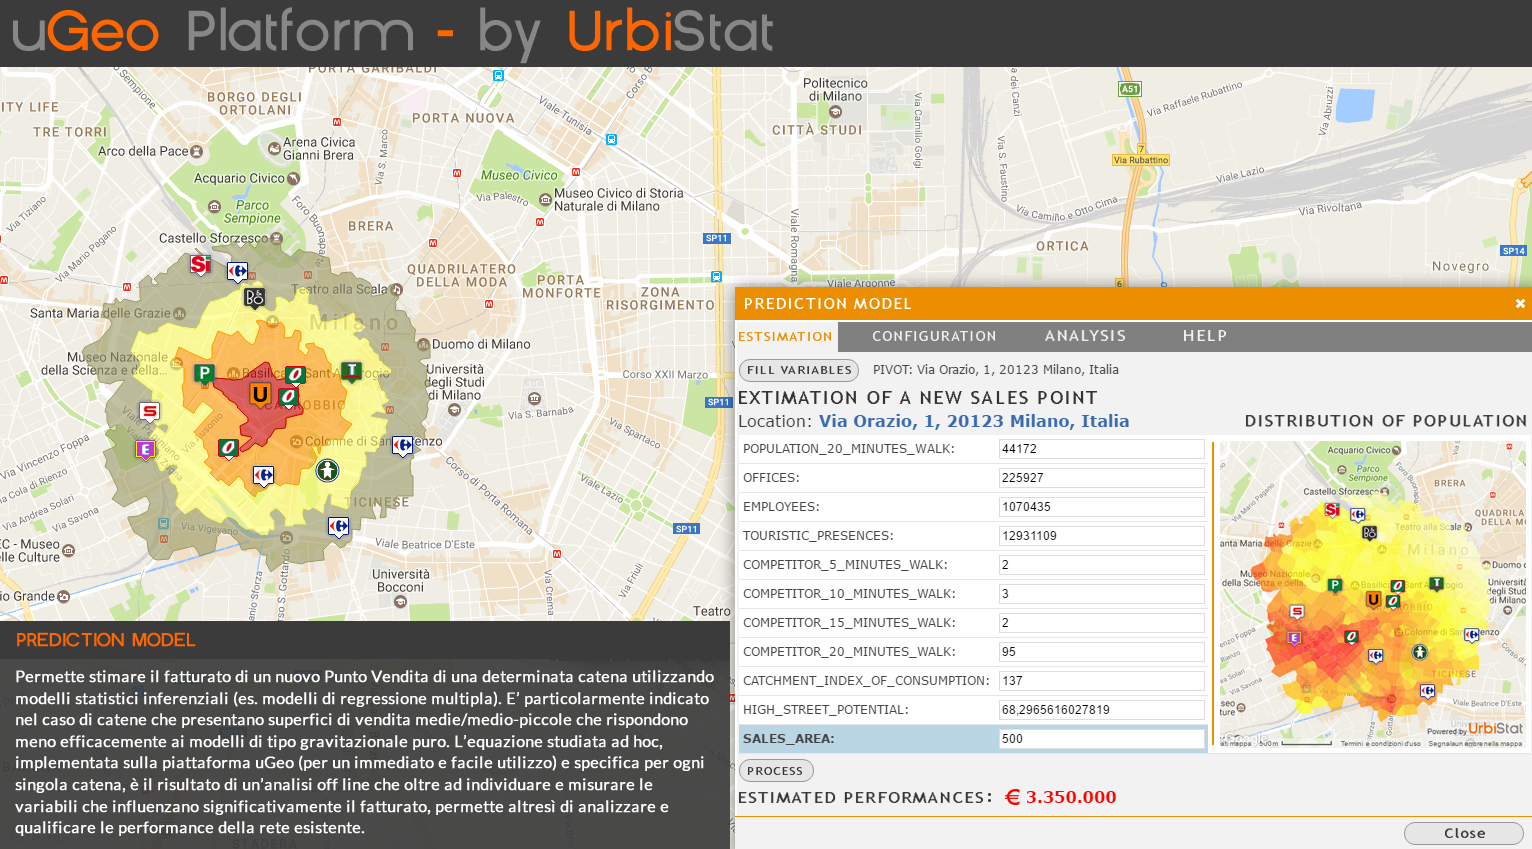
Task: Click the U pivot marker in distribution map
Action: [1373, 600]
